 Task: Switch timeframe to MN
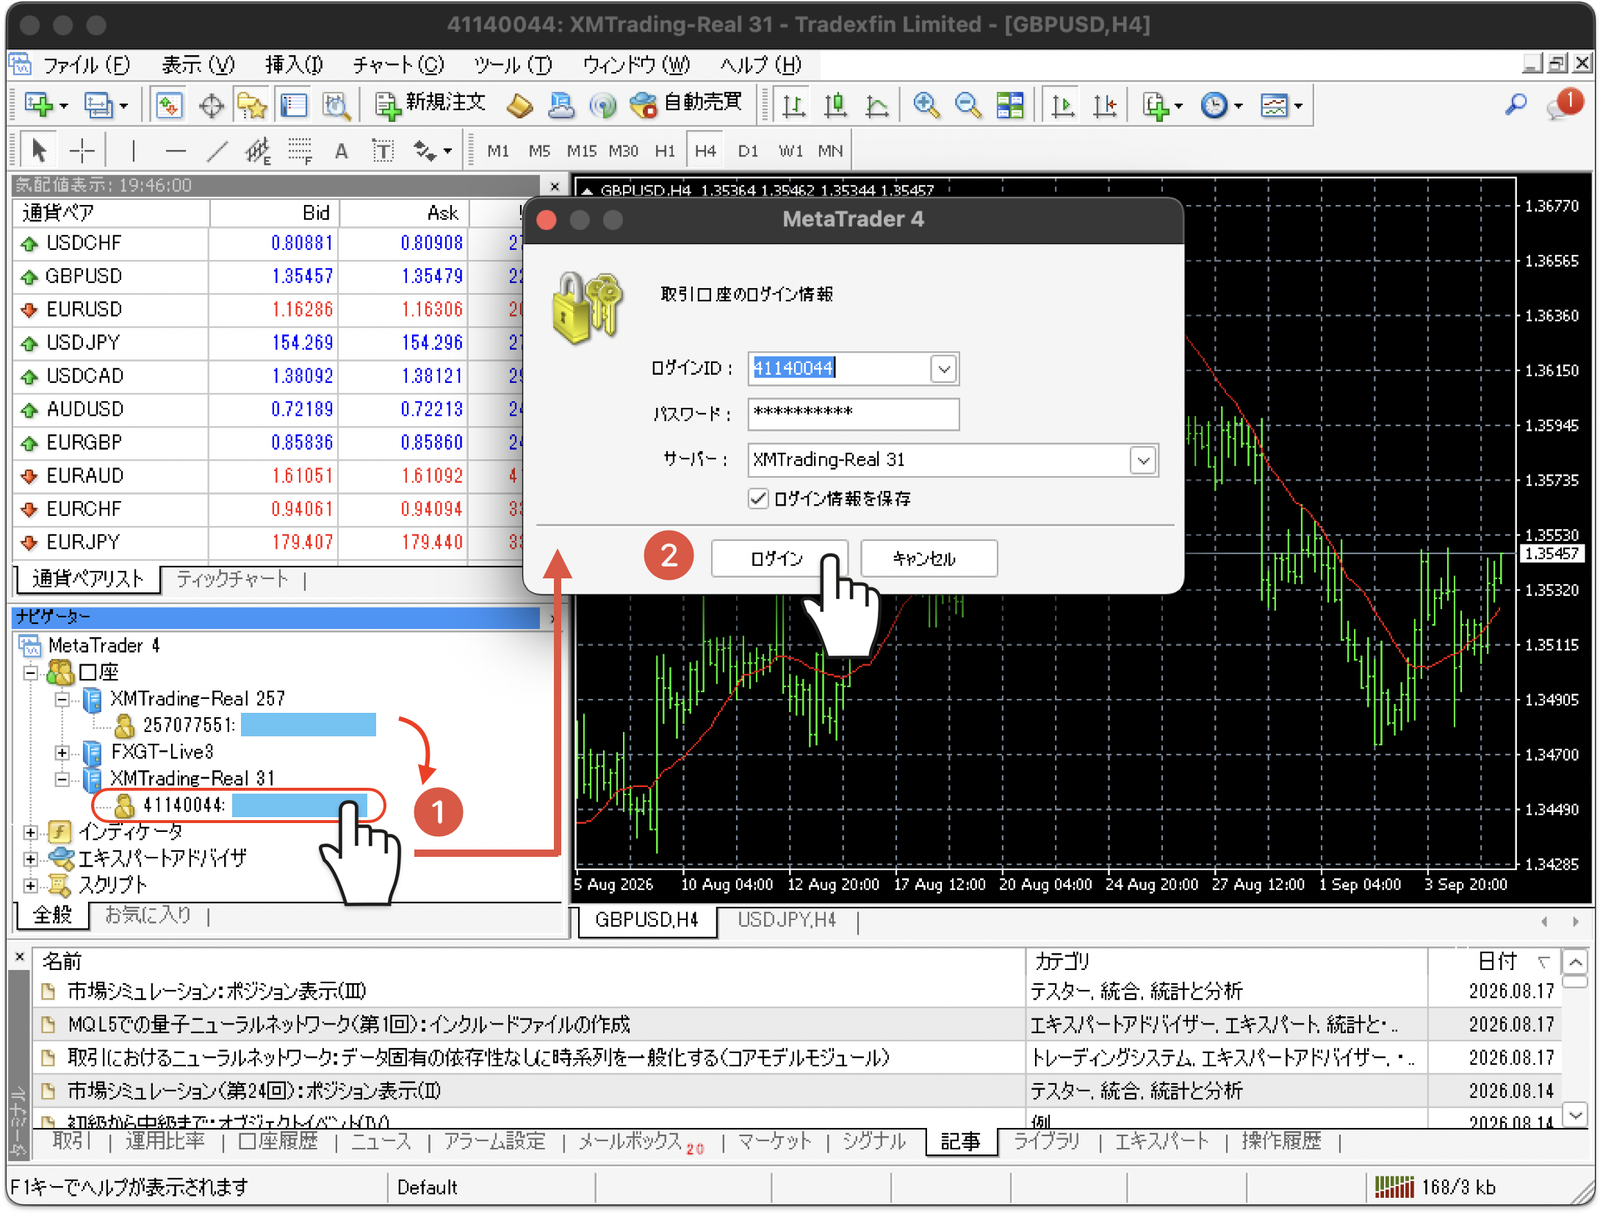pyautogui.click(x=831, y=151)
